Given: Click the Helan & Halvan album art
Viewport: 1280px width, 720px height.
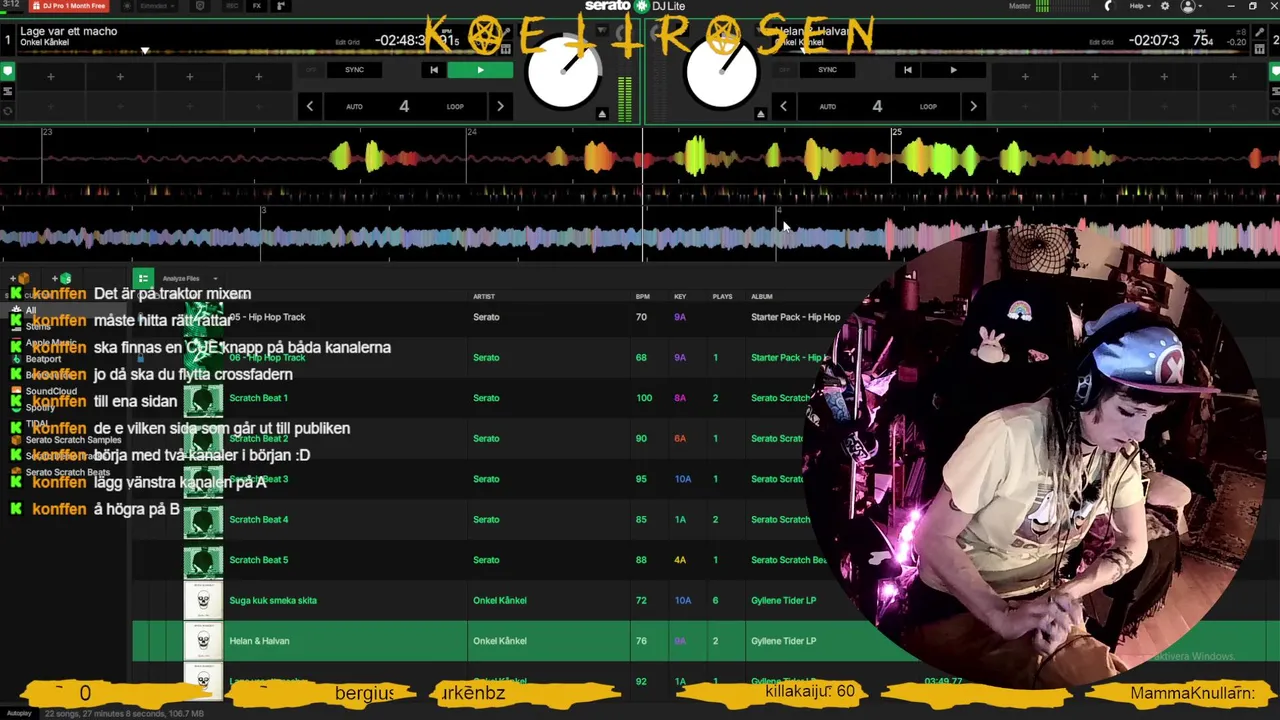Looking at the screenshot, I should coord(203,641).
